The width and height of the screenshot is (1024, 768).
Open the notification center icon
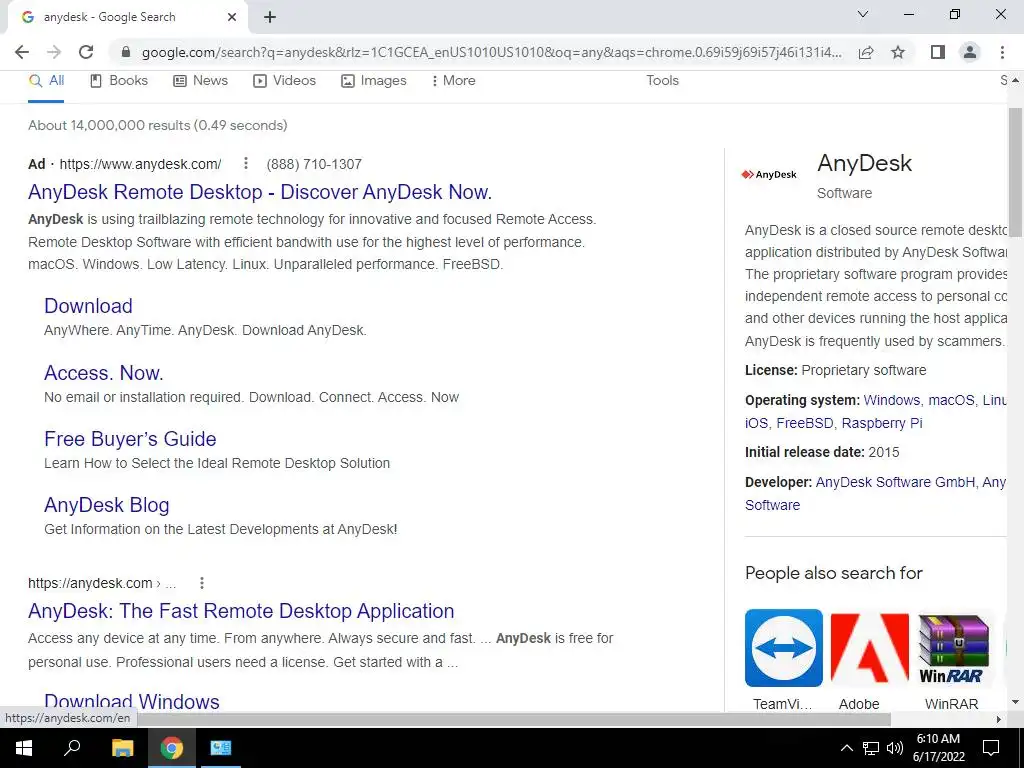[991, 748]
